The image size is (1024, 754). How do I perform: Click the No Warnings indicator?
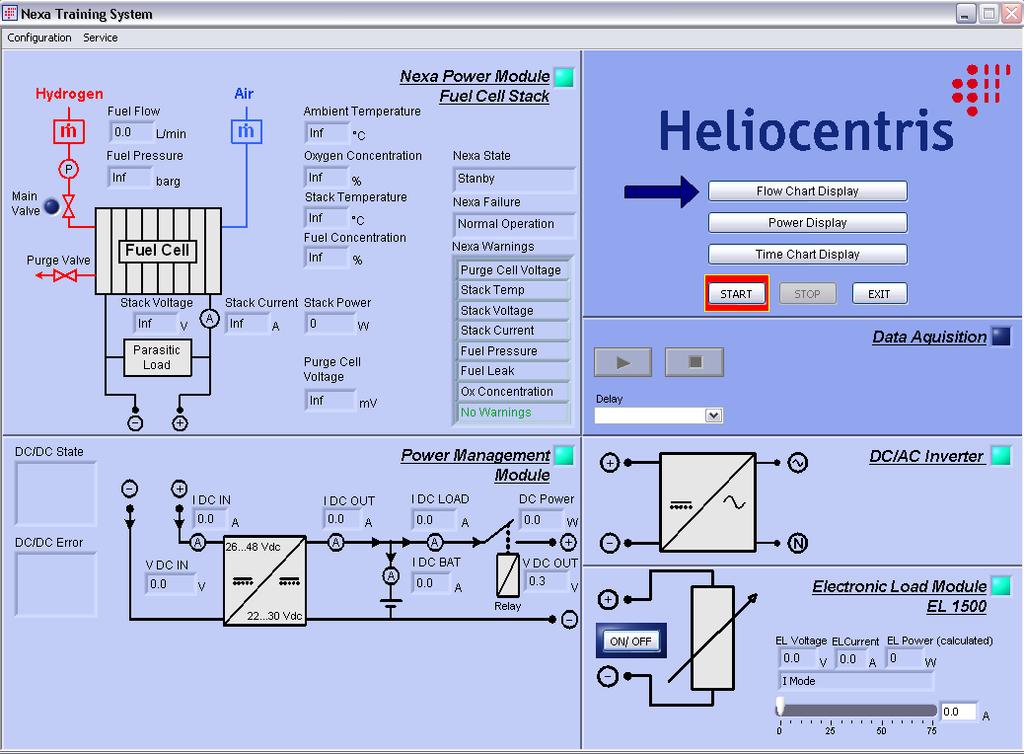coord(511,412)
